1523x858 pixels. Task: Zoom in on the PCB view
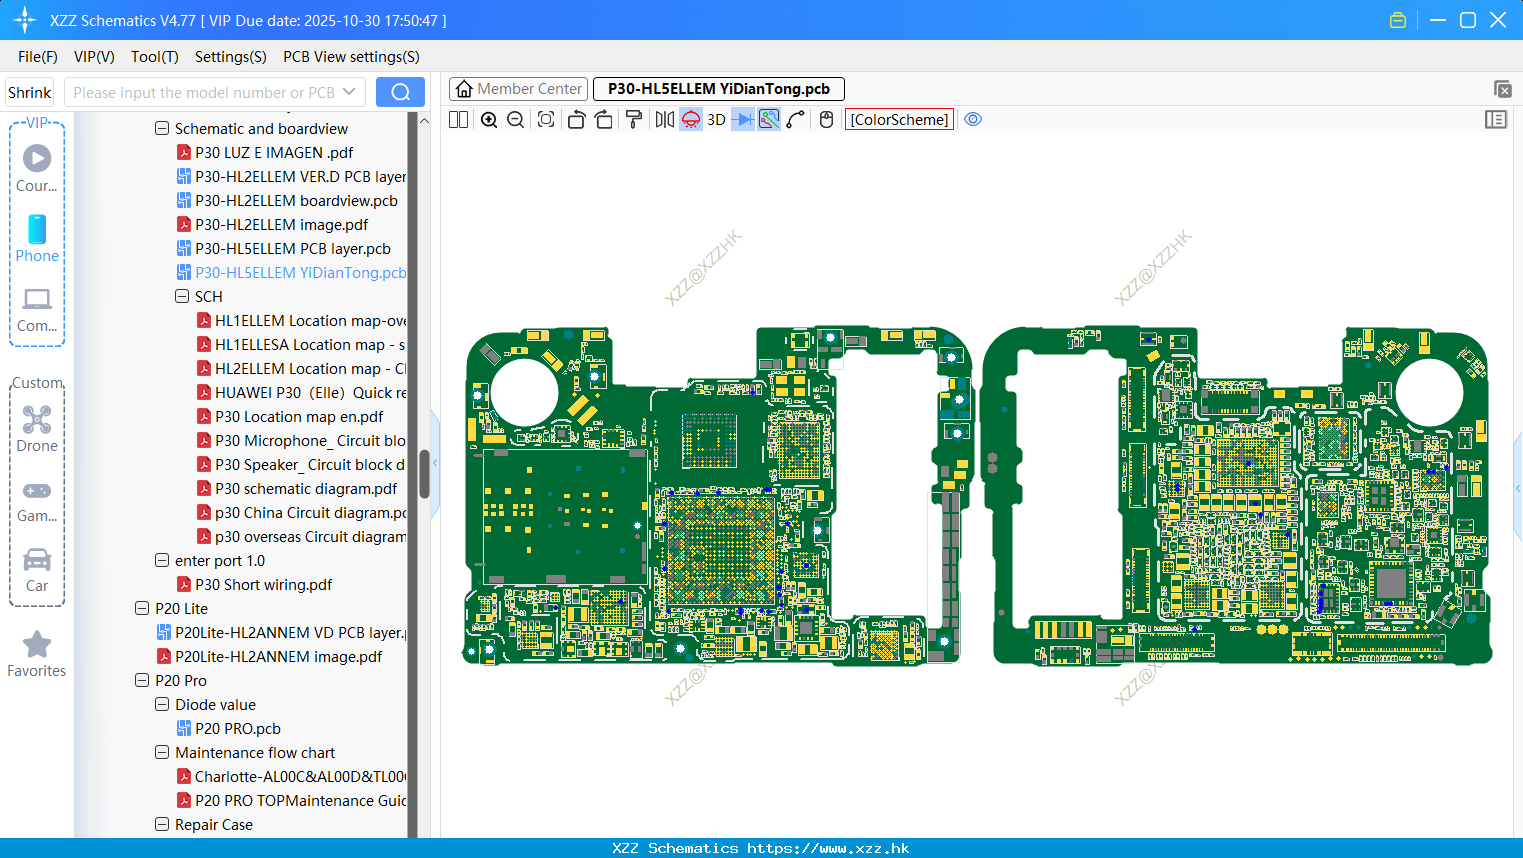[489, 120]
